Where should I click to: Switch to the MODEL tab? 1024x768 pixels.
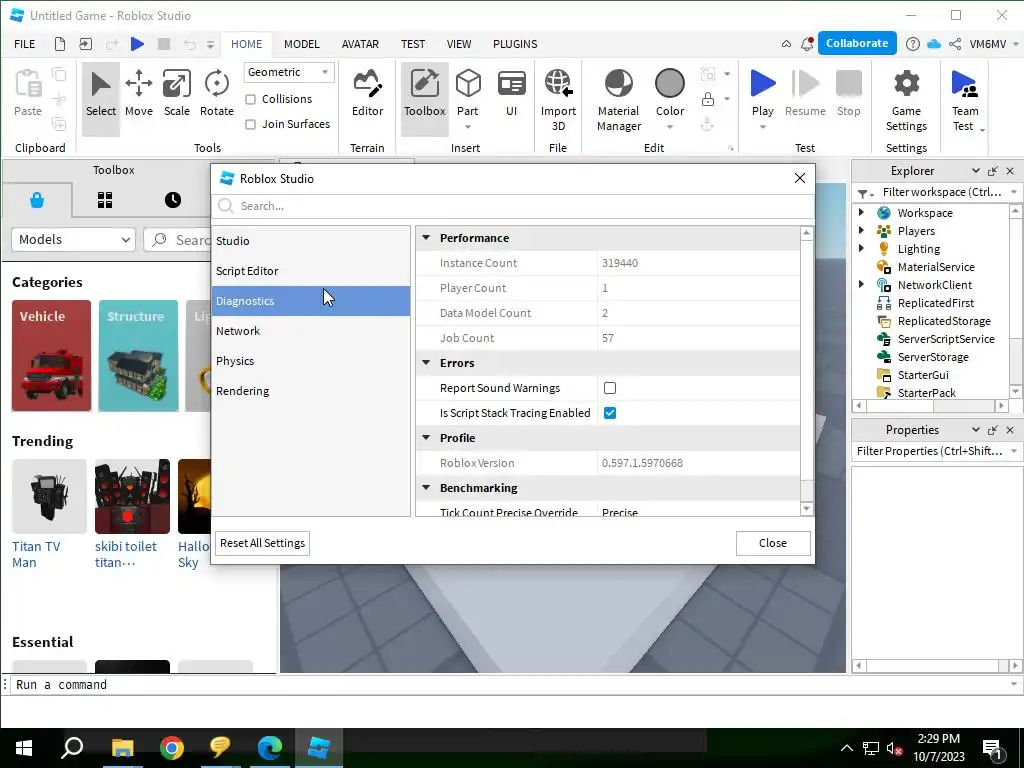302,44
